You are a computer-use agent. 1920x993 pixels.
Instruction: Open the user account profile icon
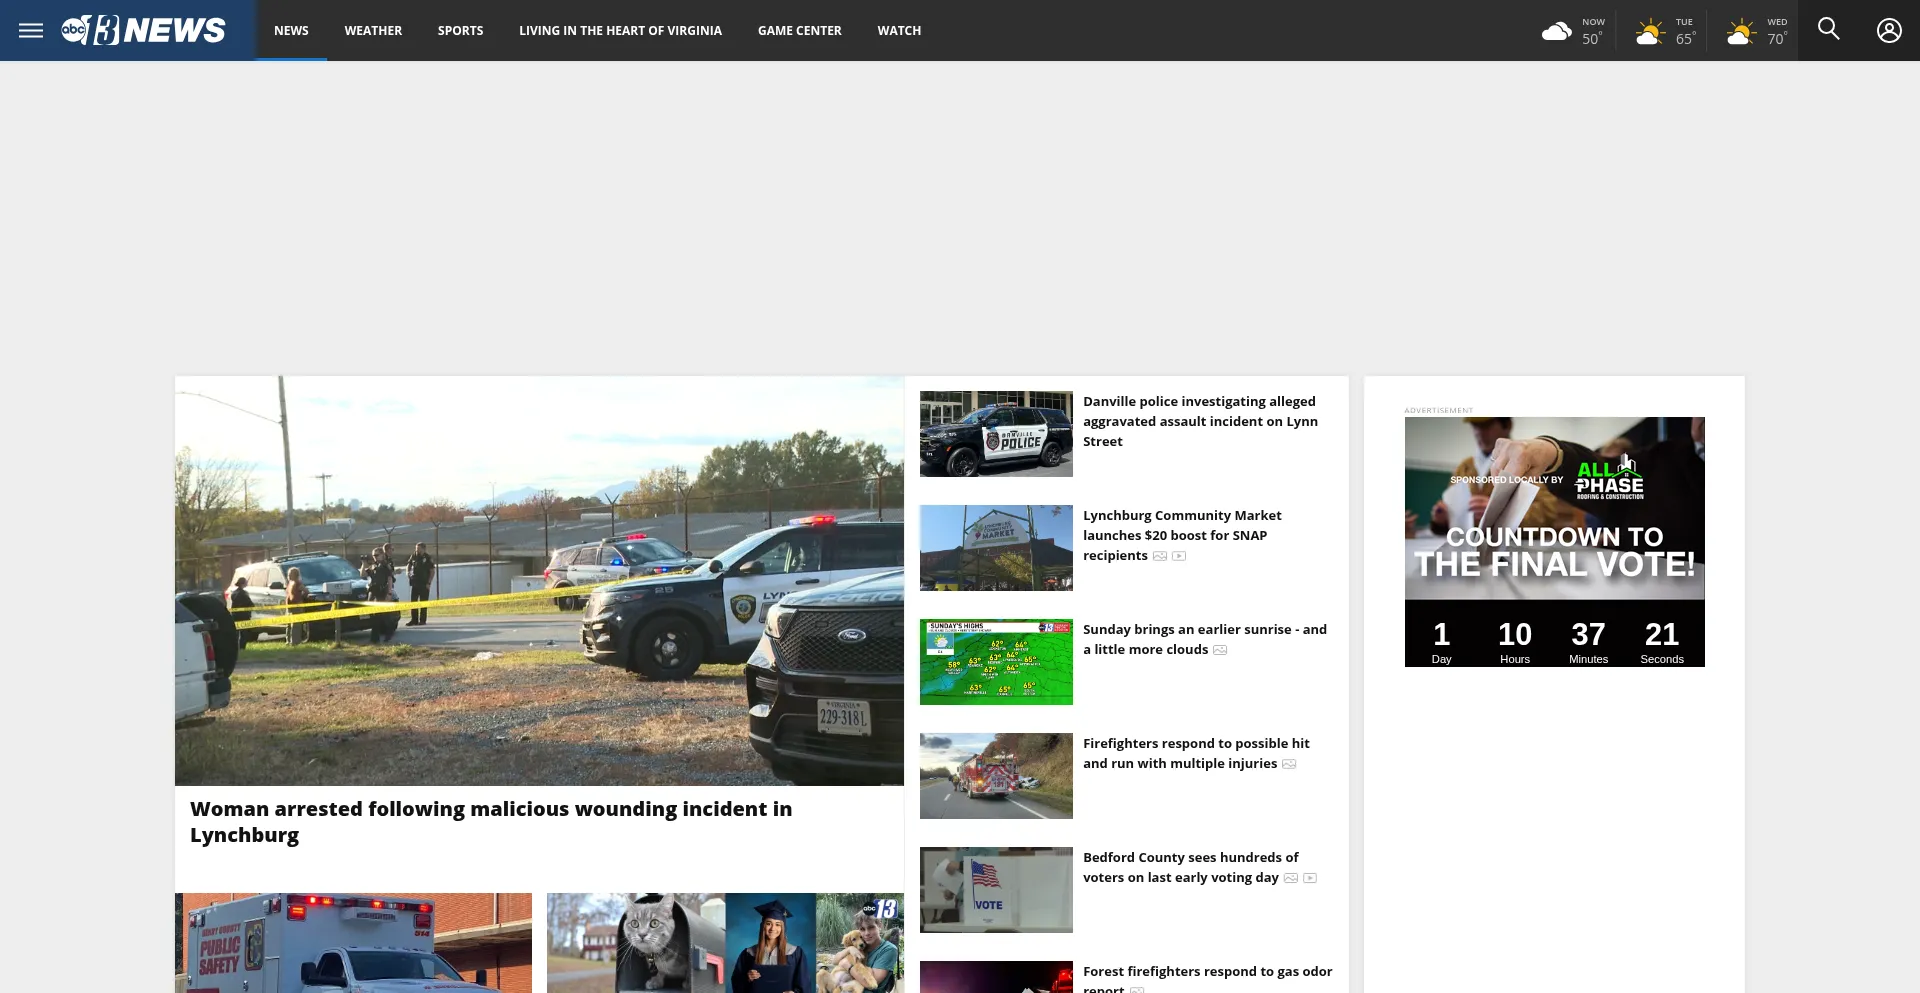coord(1888,30)
